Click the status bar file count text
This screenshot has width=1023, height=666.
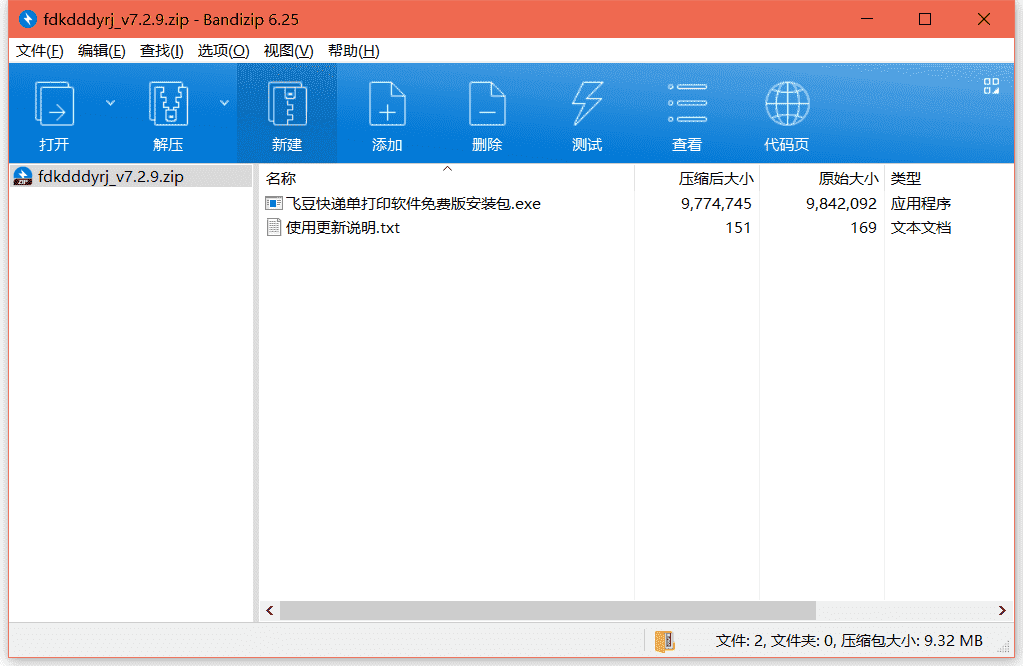pos(849,641)
